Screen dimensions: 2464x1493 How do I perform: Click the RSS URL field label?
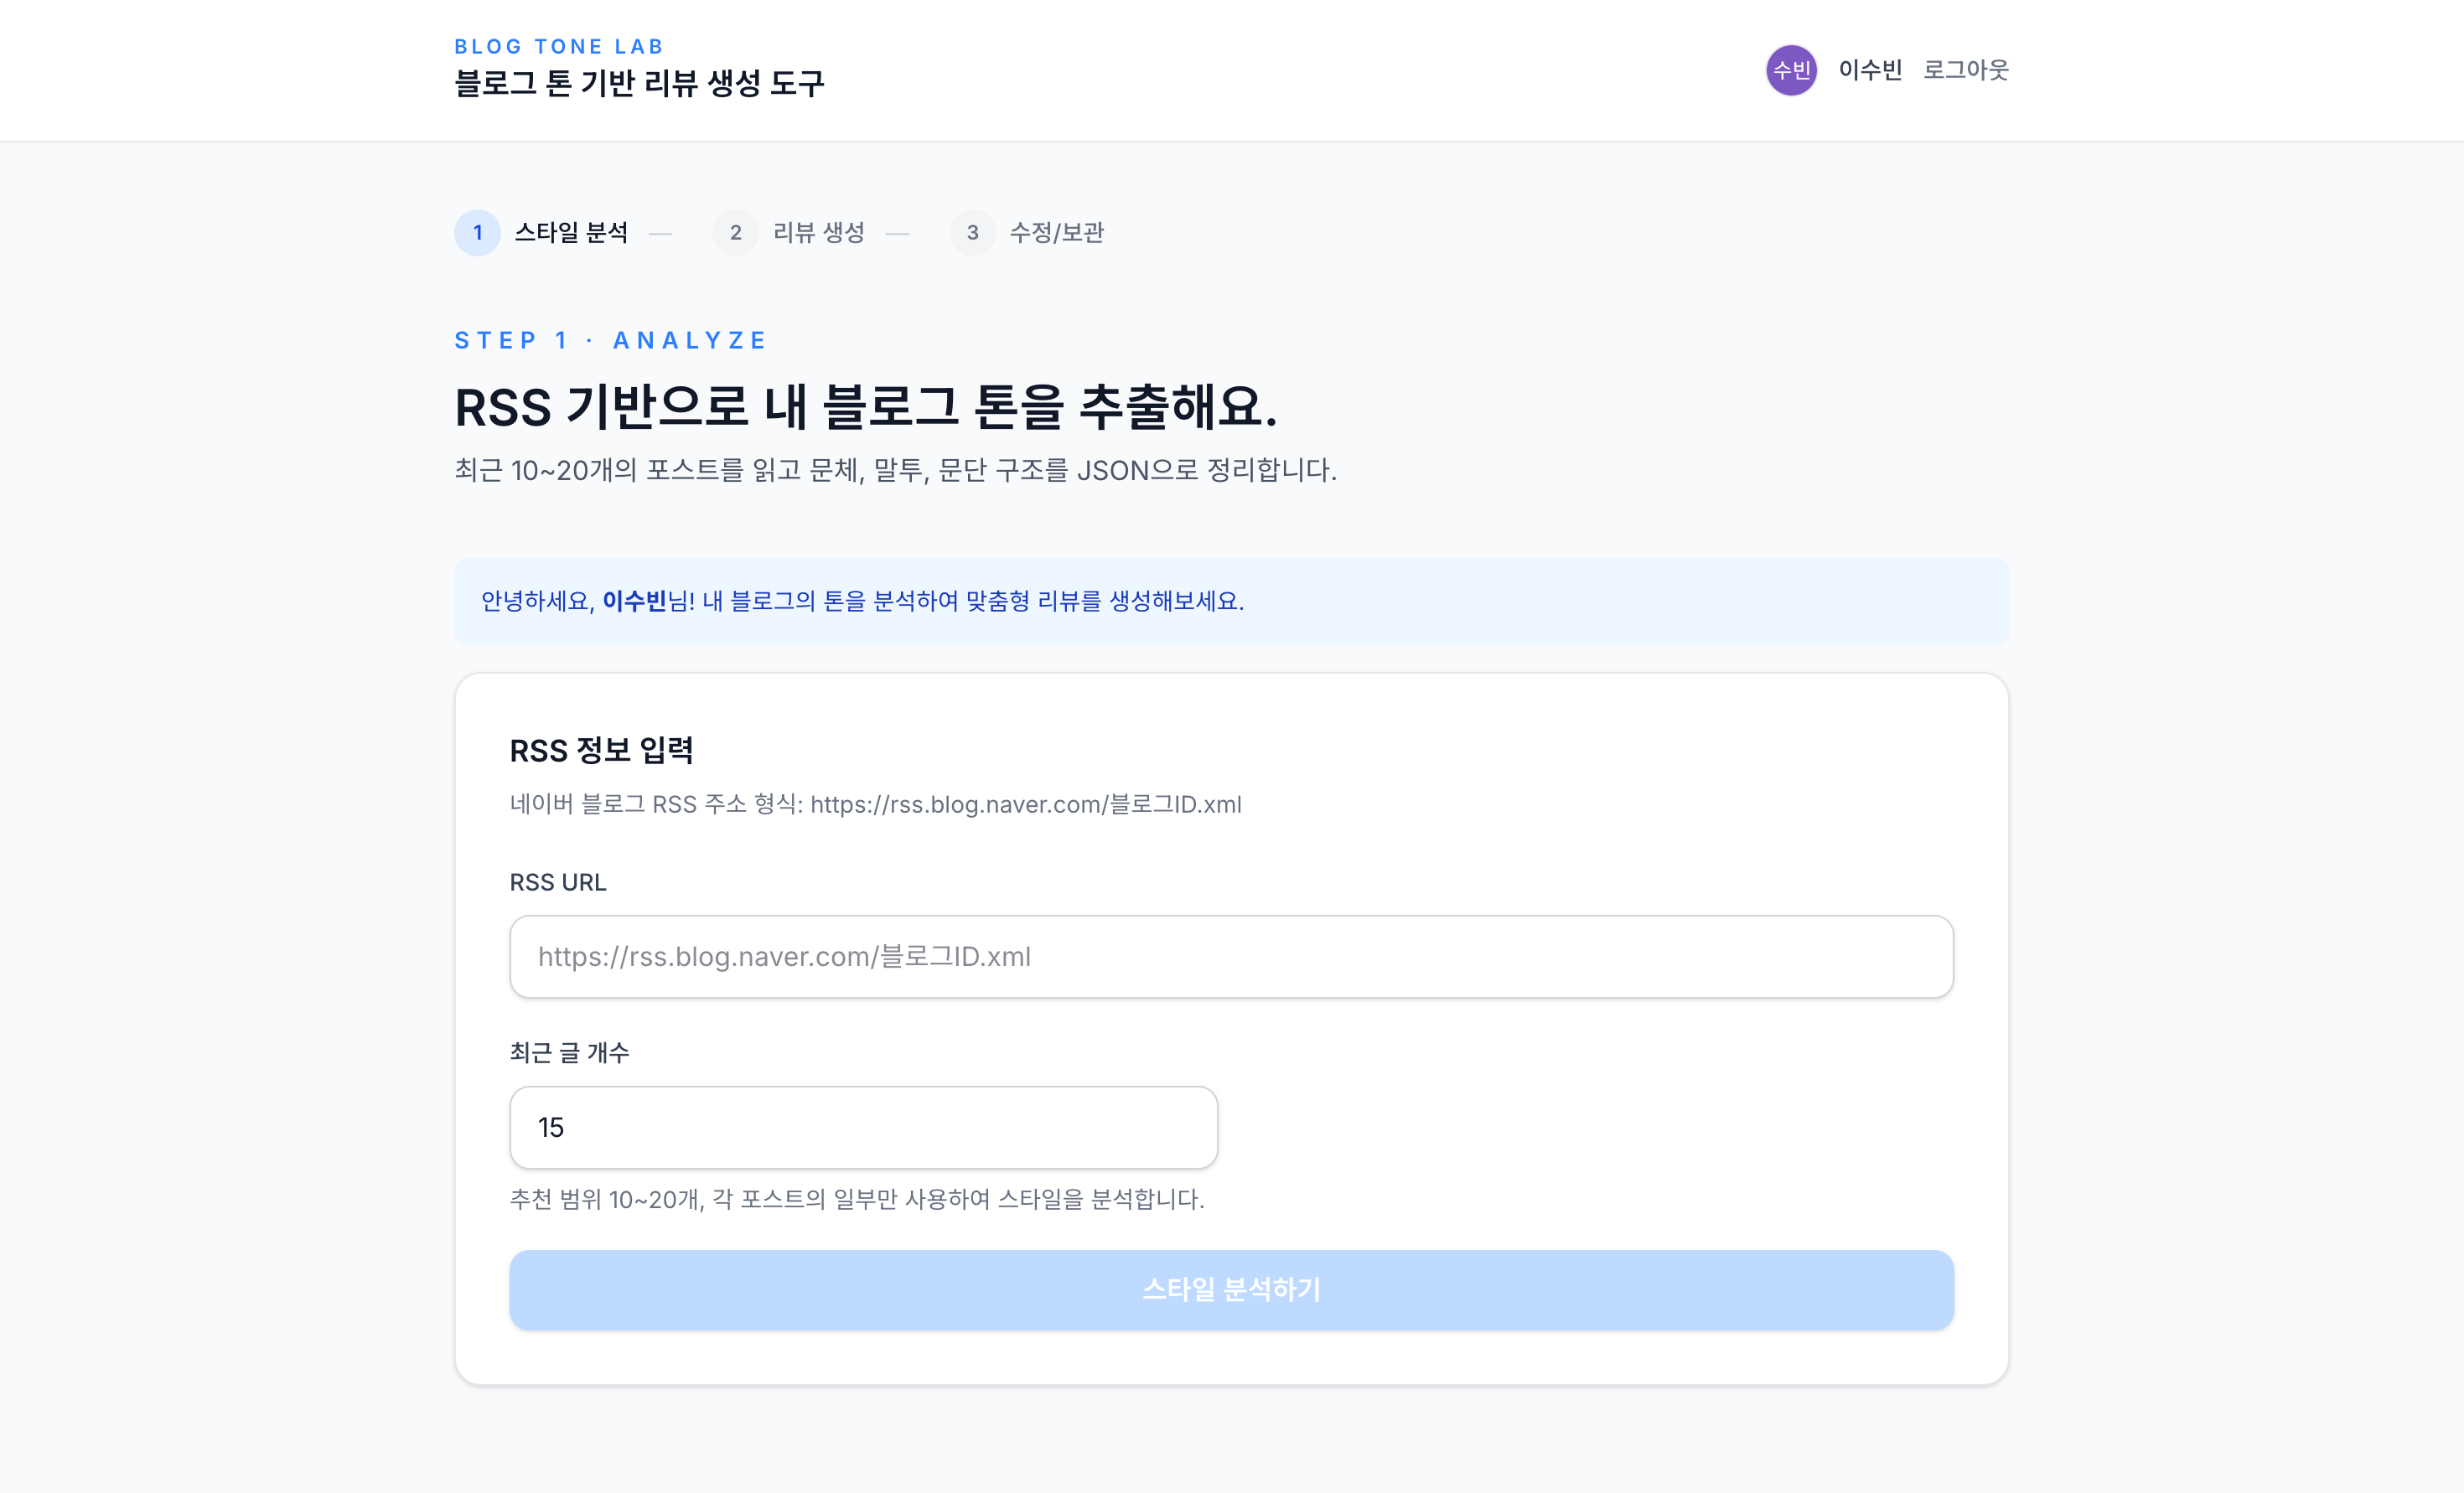(558, 883)
